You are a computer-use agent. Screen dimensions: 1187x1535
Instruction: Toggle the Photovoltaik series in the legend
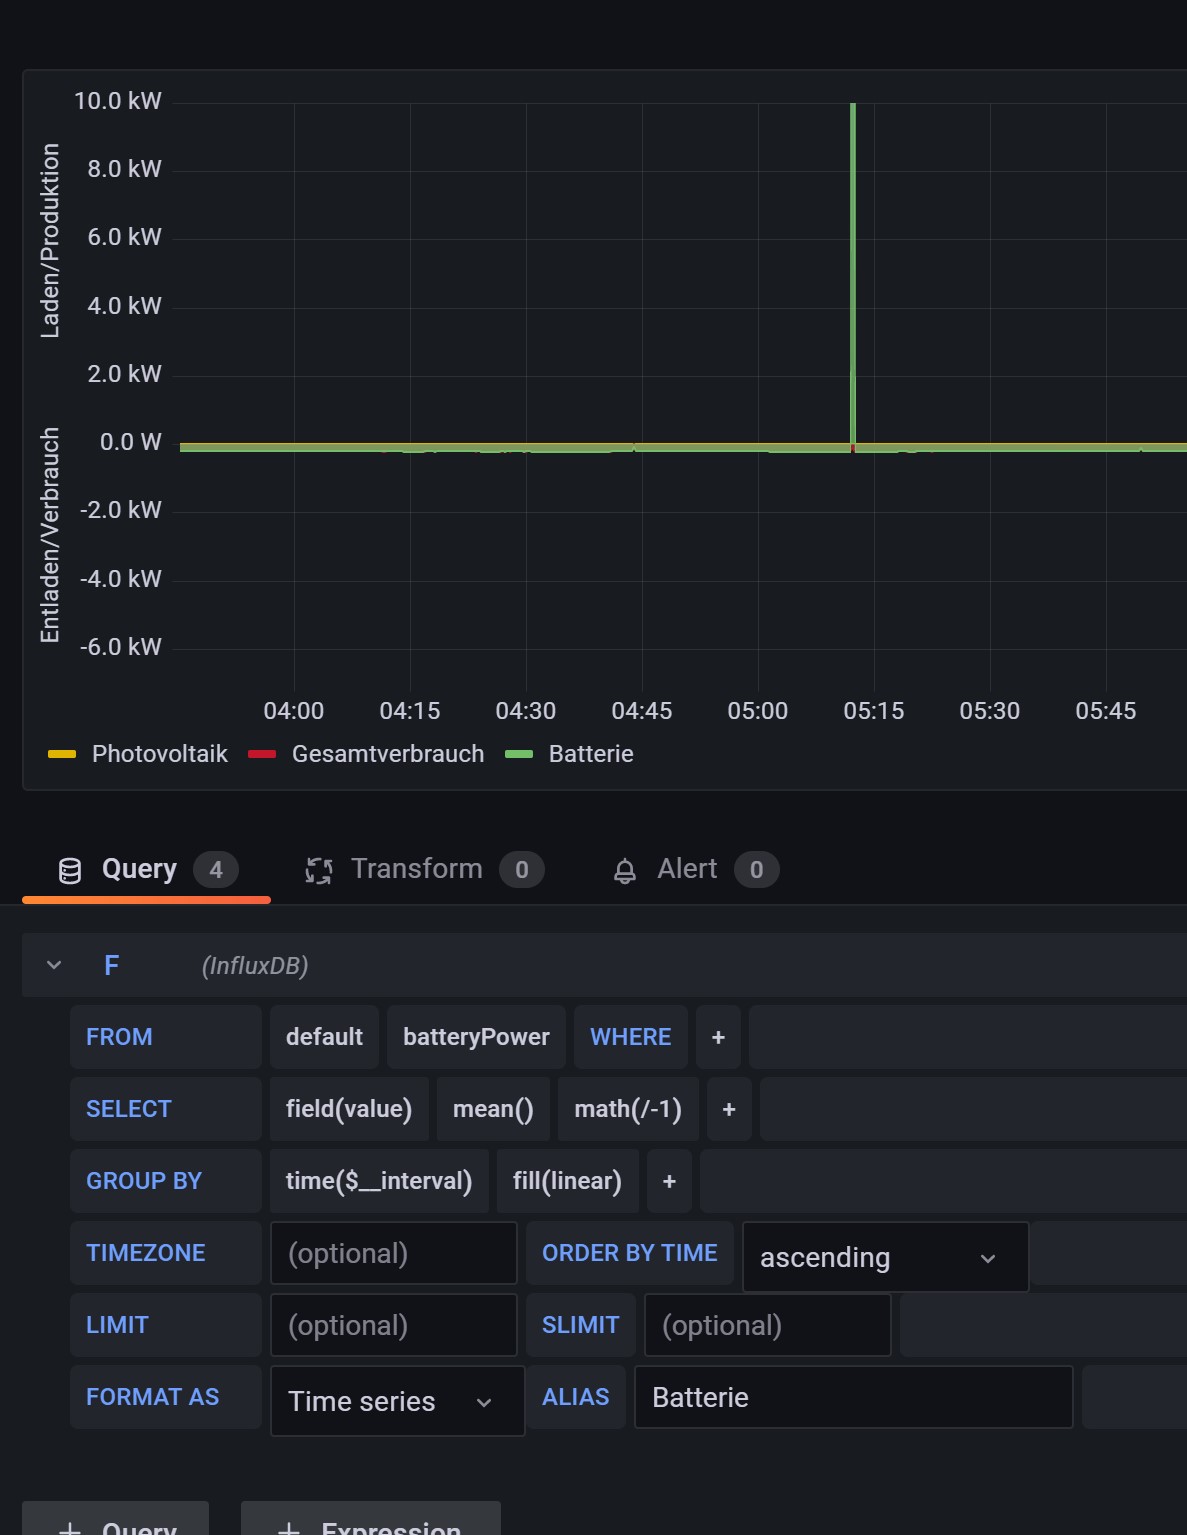tap(159, 753)
